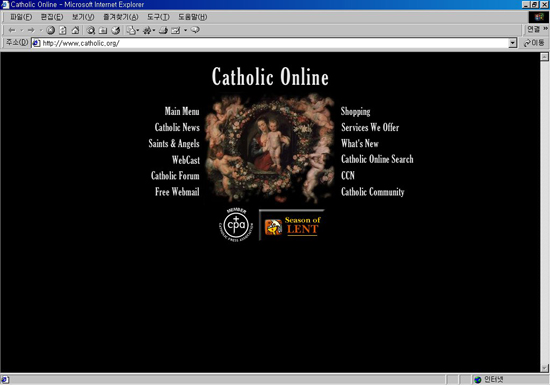Expand the 연결 links toolbar chevron
Viewport: 550px width, 385px height.
(545, 29)
